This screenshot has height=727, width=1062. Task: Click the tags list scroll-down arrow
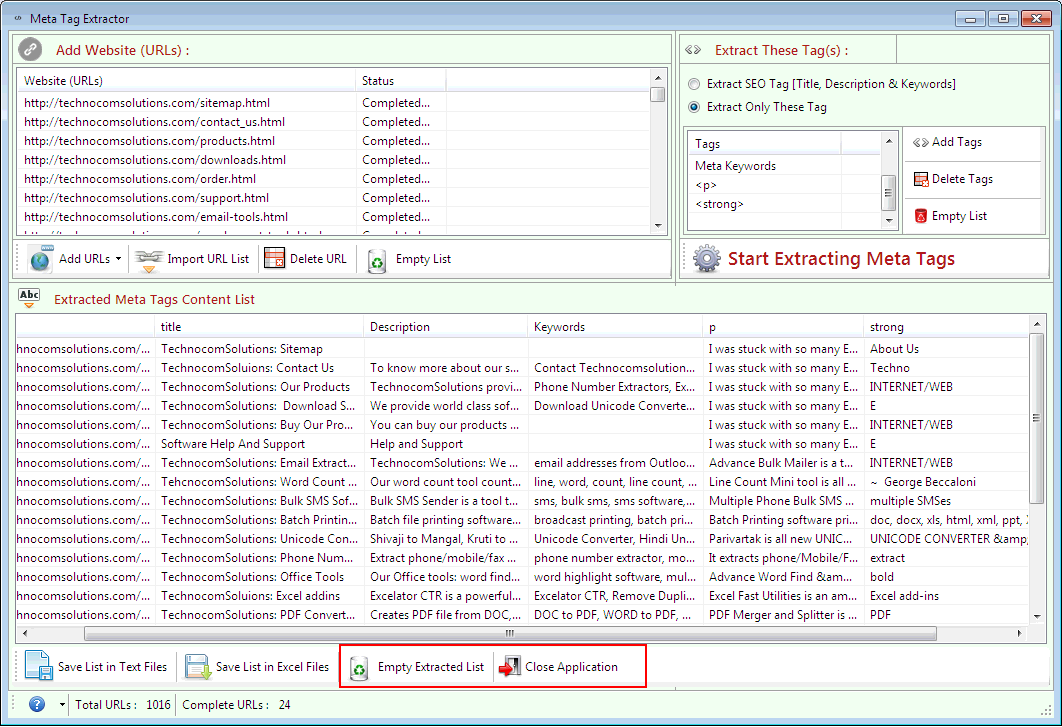click(889, 221)
